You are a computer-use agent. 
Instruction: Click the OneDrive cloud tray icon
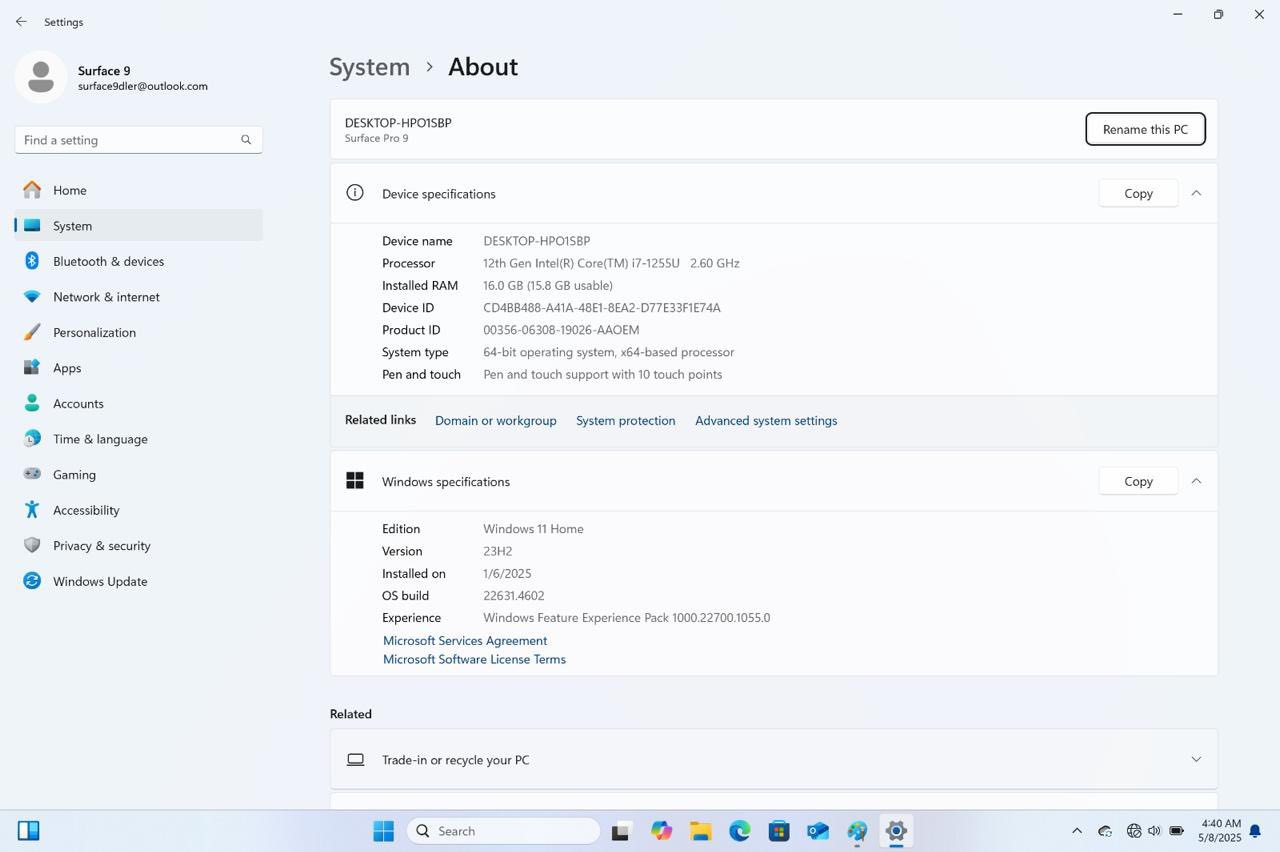pos(1106,831)
